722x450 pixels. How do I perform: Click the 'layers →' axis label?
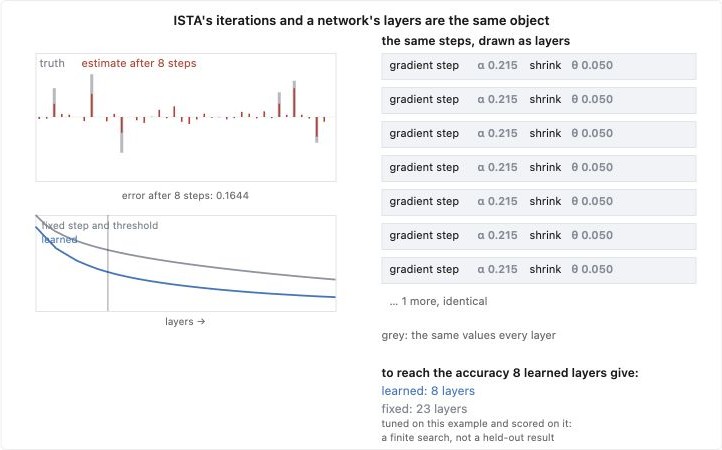tap(185, 321)
